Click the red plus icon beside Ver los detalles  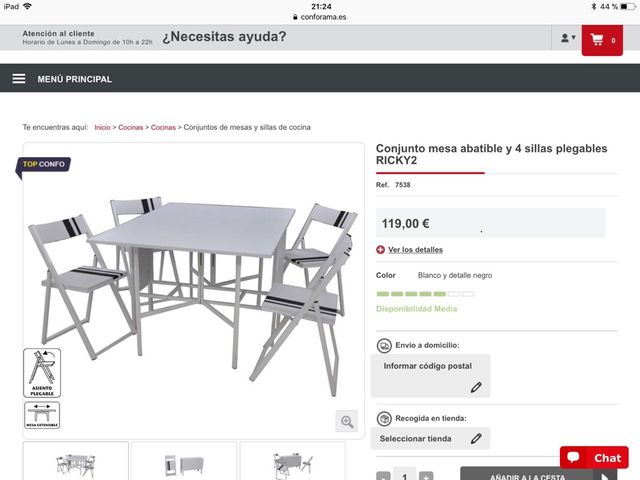point(380,249)
